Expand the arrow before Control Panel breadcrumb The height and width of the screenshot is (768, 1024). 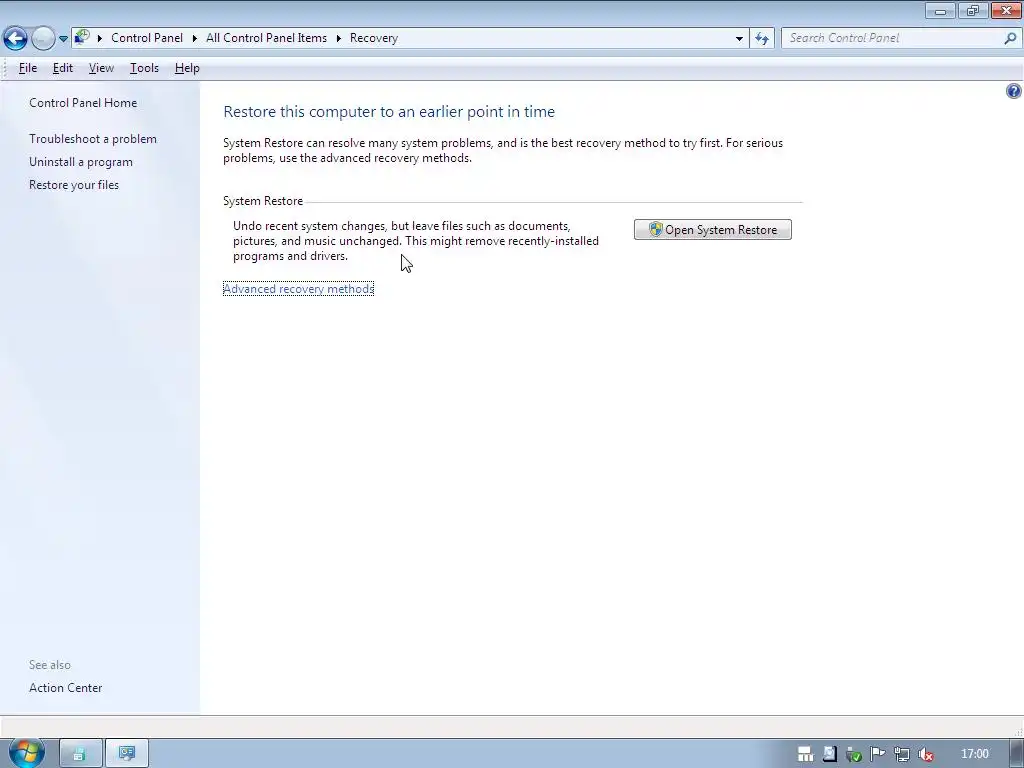coord(100,39)
